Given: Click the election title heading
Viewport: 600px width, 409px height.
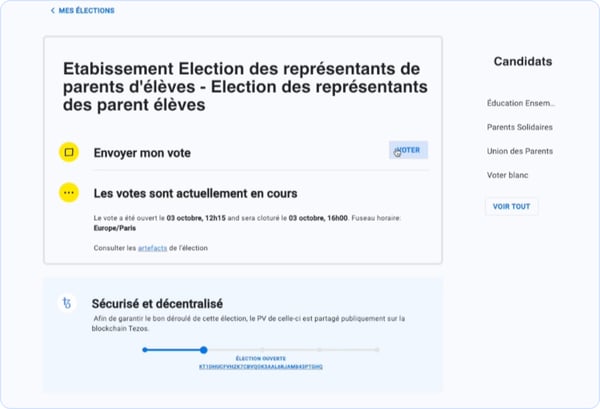Looking at the screenshot, I should tap(238, 86).
